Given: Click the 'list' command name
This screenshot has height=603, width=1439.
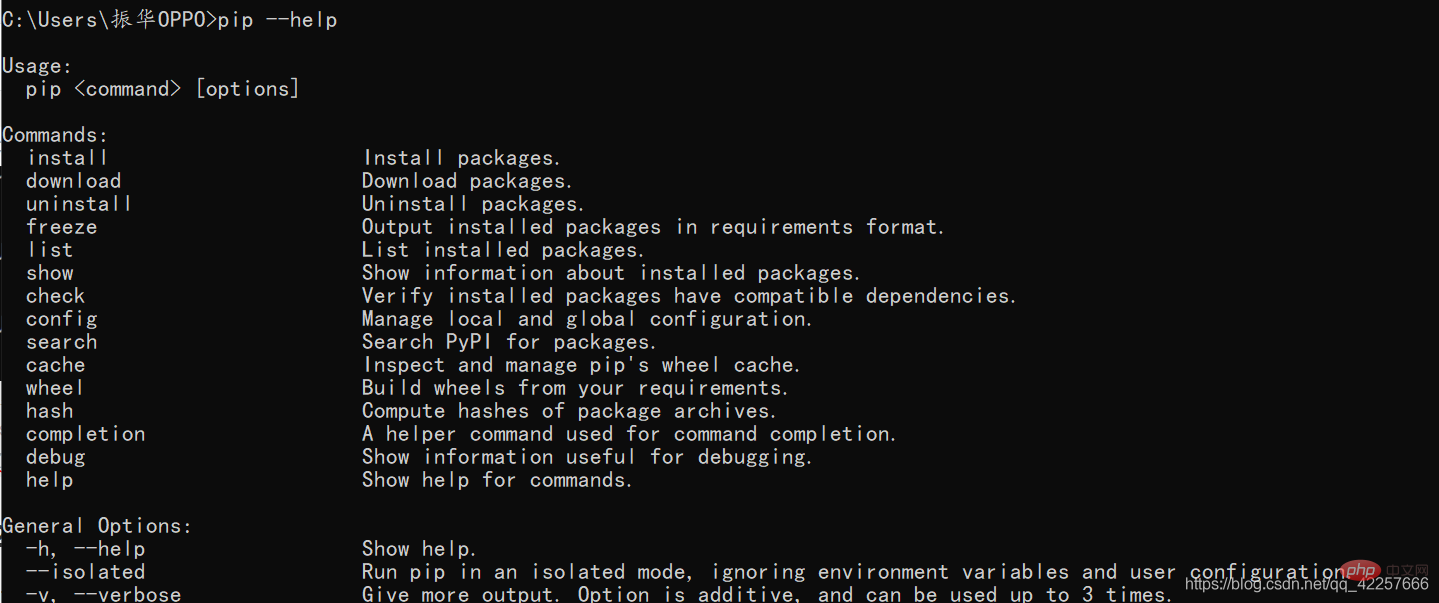Looking at the screenshot, I should 50,250.
